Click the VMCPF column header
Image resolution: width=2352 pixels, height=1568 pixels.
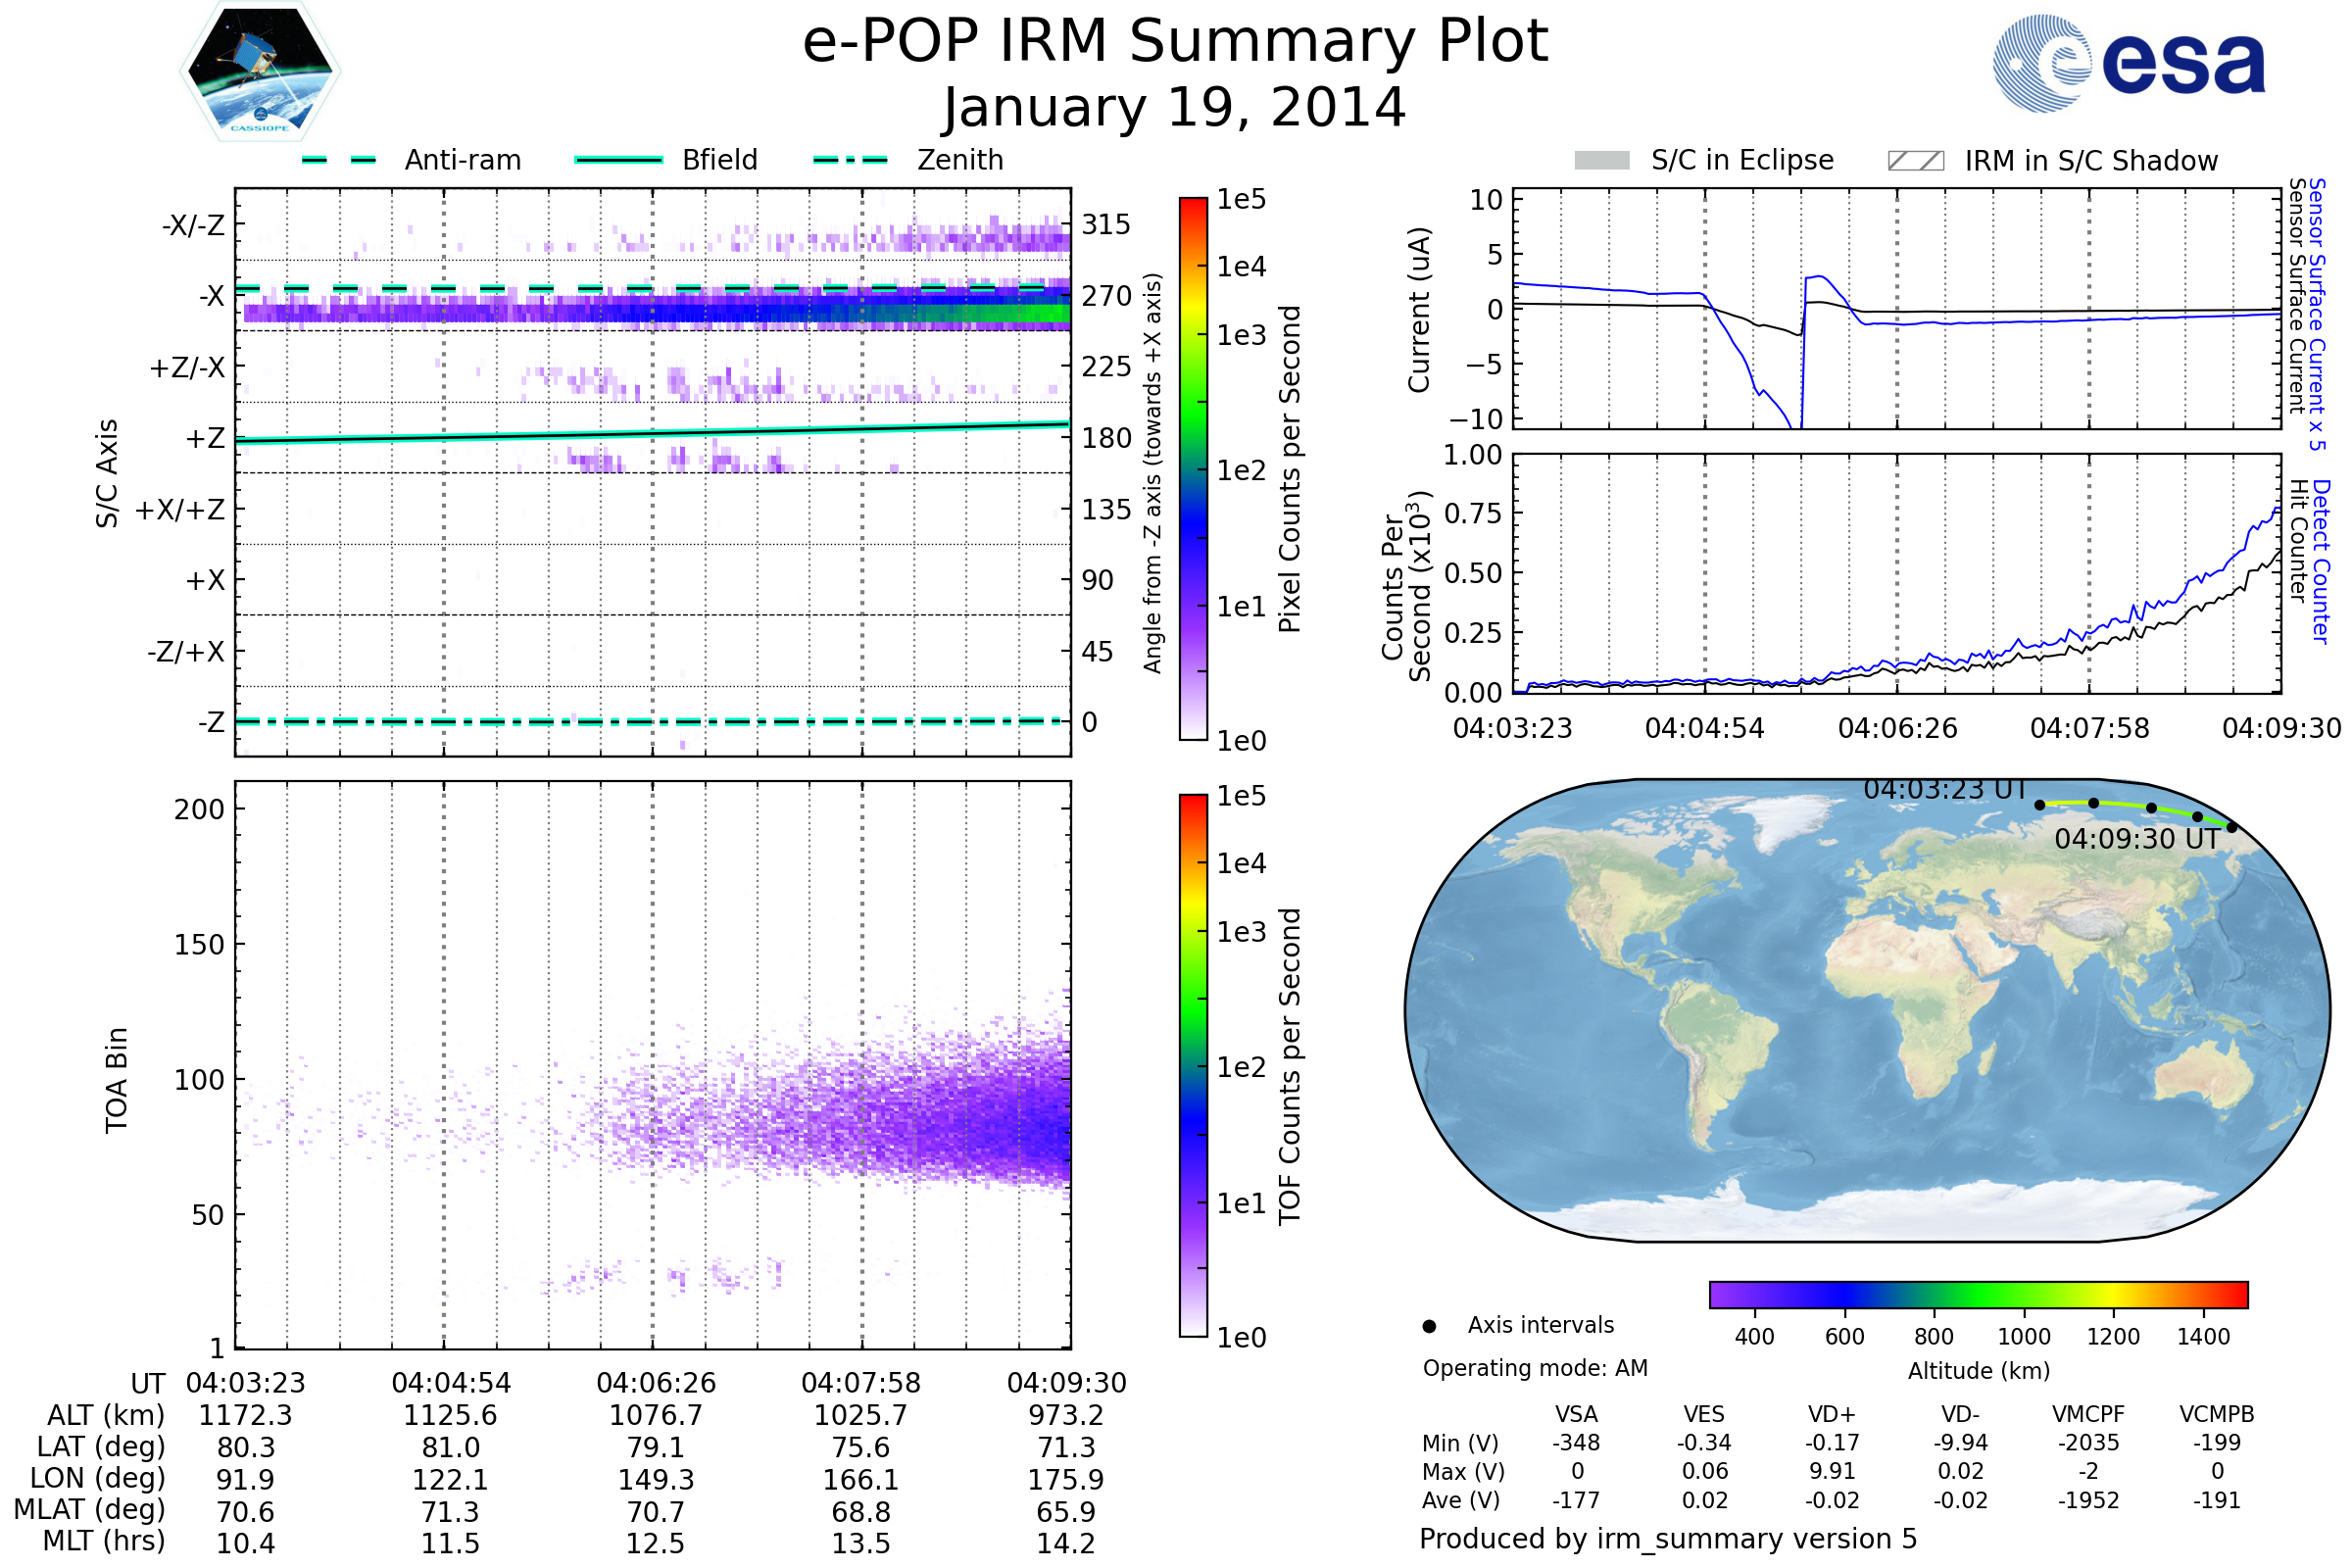(x=2088, y=1414)
